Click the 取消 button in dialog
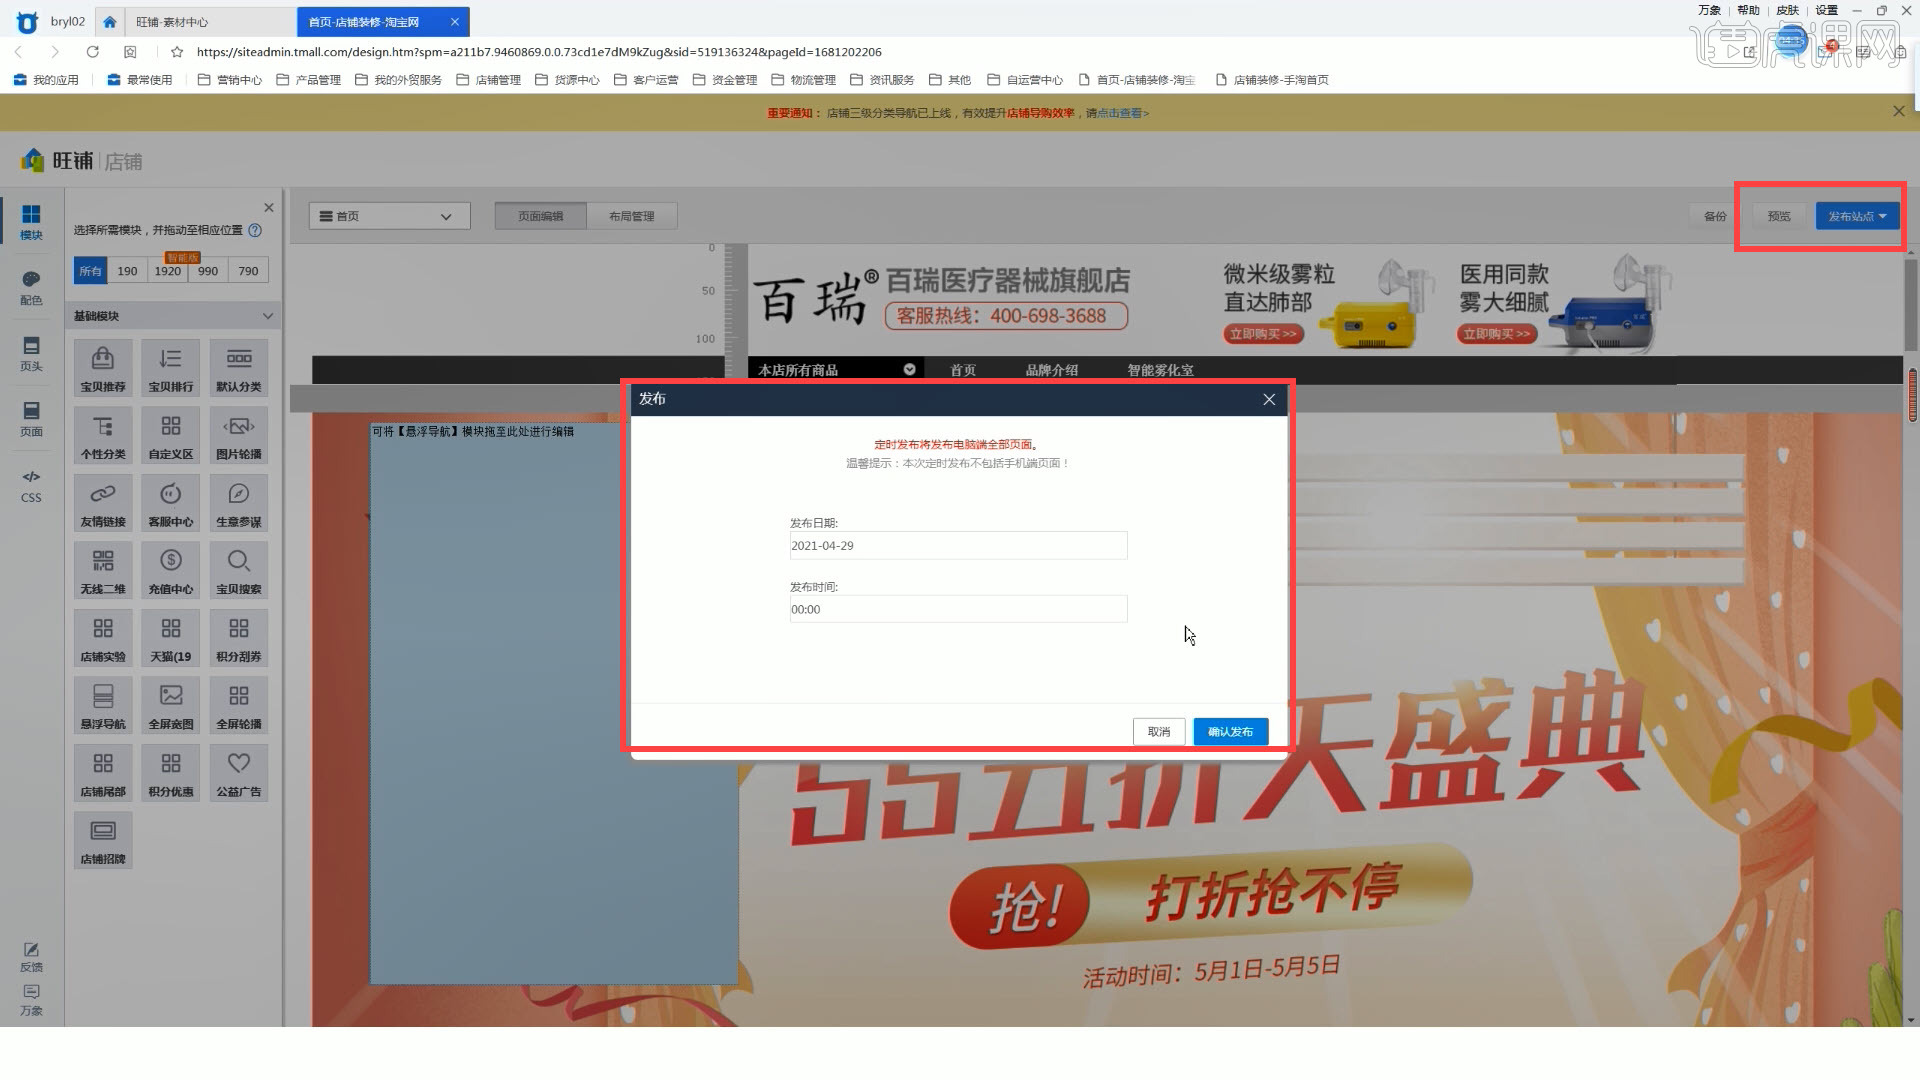Image resolution: width=1920 pixels, height=1080 pixels. [x=1159, y=732]
